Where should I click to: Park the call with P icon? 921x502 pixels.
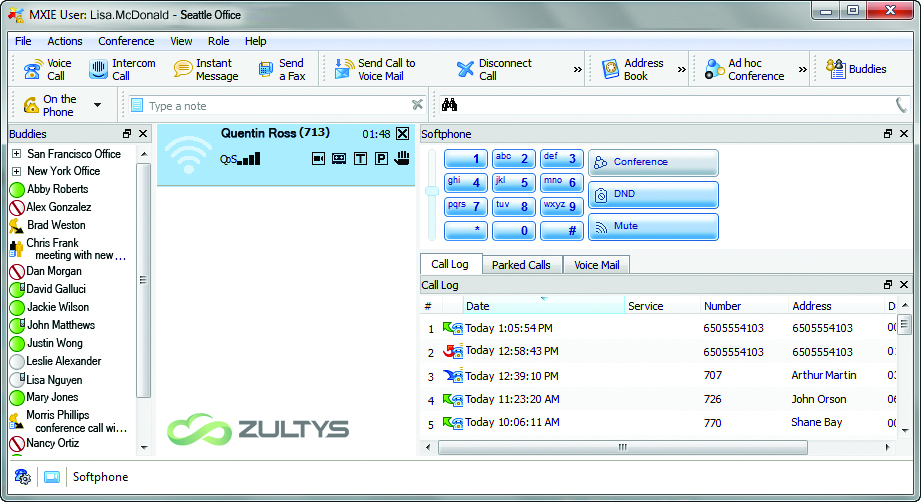381,159
